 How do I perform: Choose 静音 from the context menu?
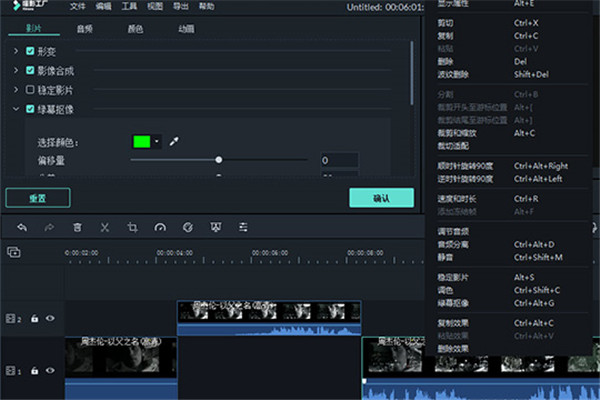[445, 257]
